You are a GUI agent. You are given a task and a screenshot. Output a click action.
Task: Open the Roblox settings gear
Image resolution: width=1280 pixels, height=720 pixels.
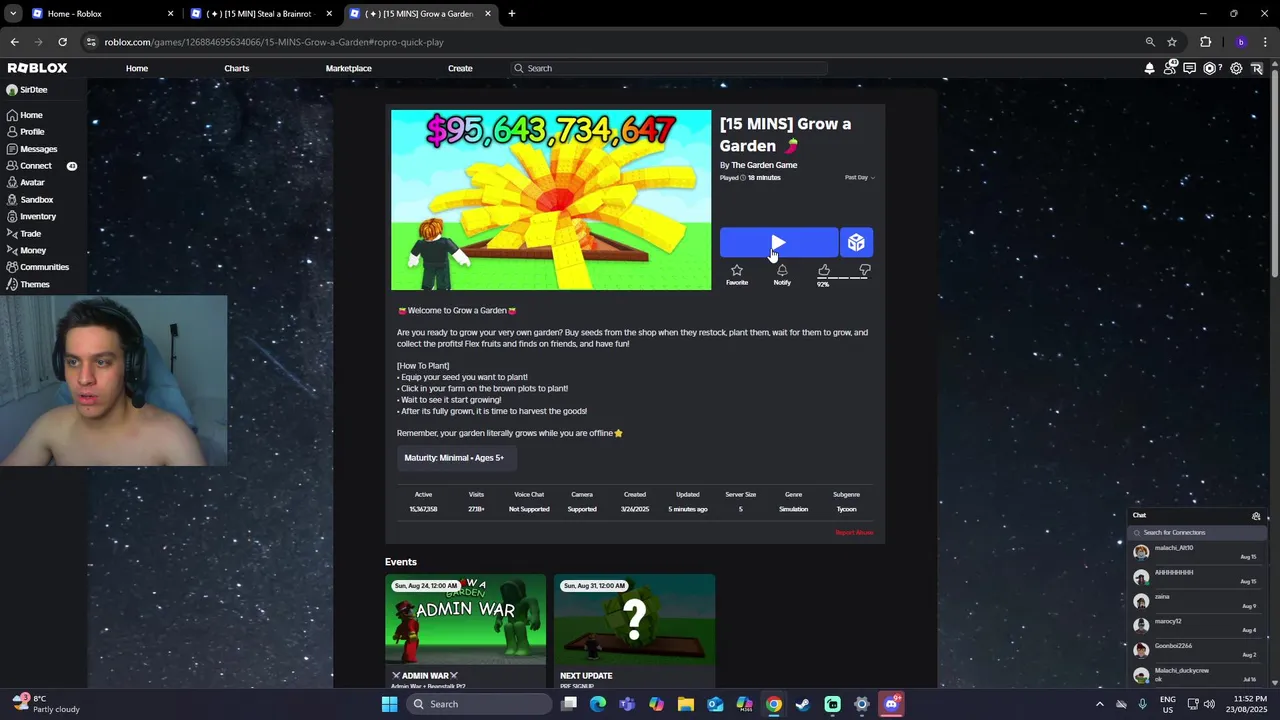click(1236, 68)
